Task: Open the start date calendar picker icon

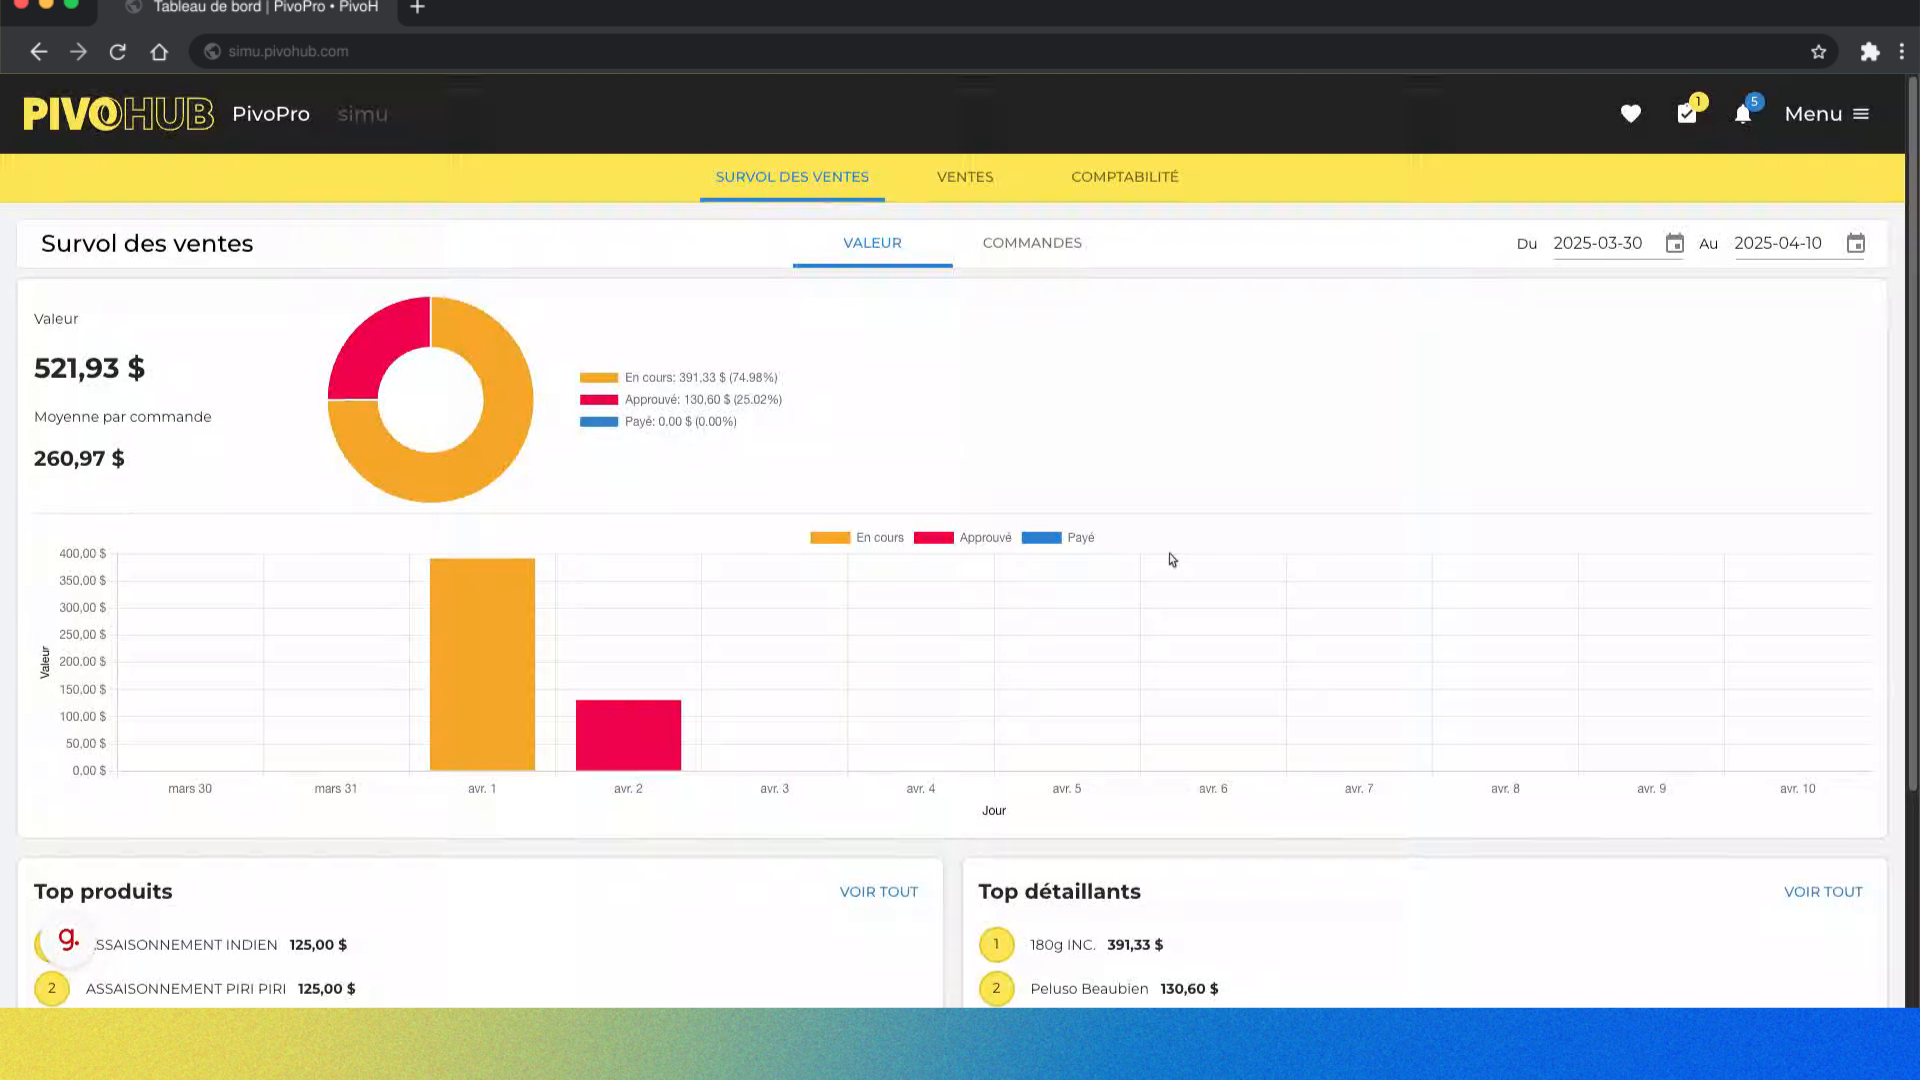Action: point(1675,243)
